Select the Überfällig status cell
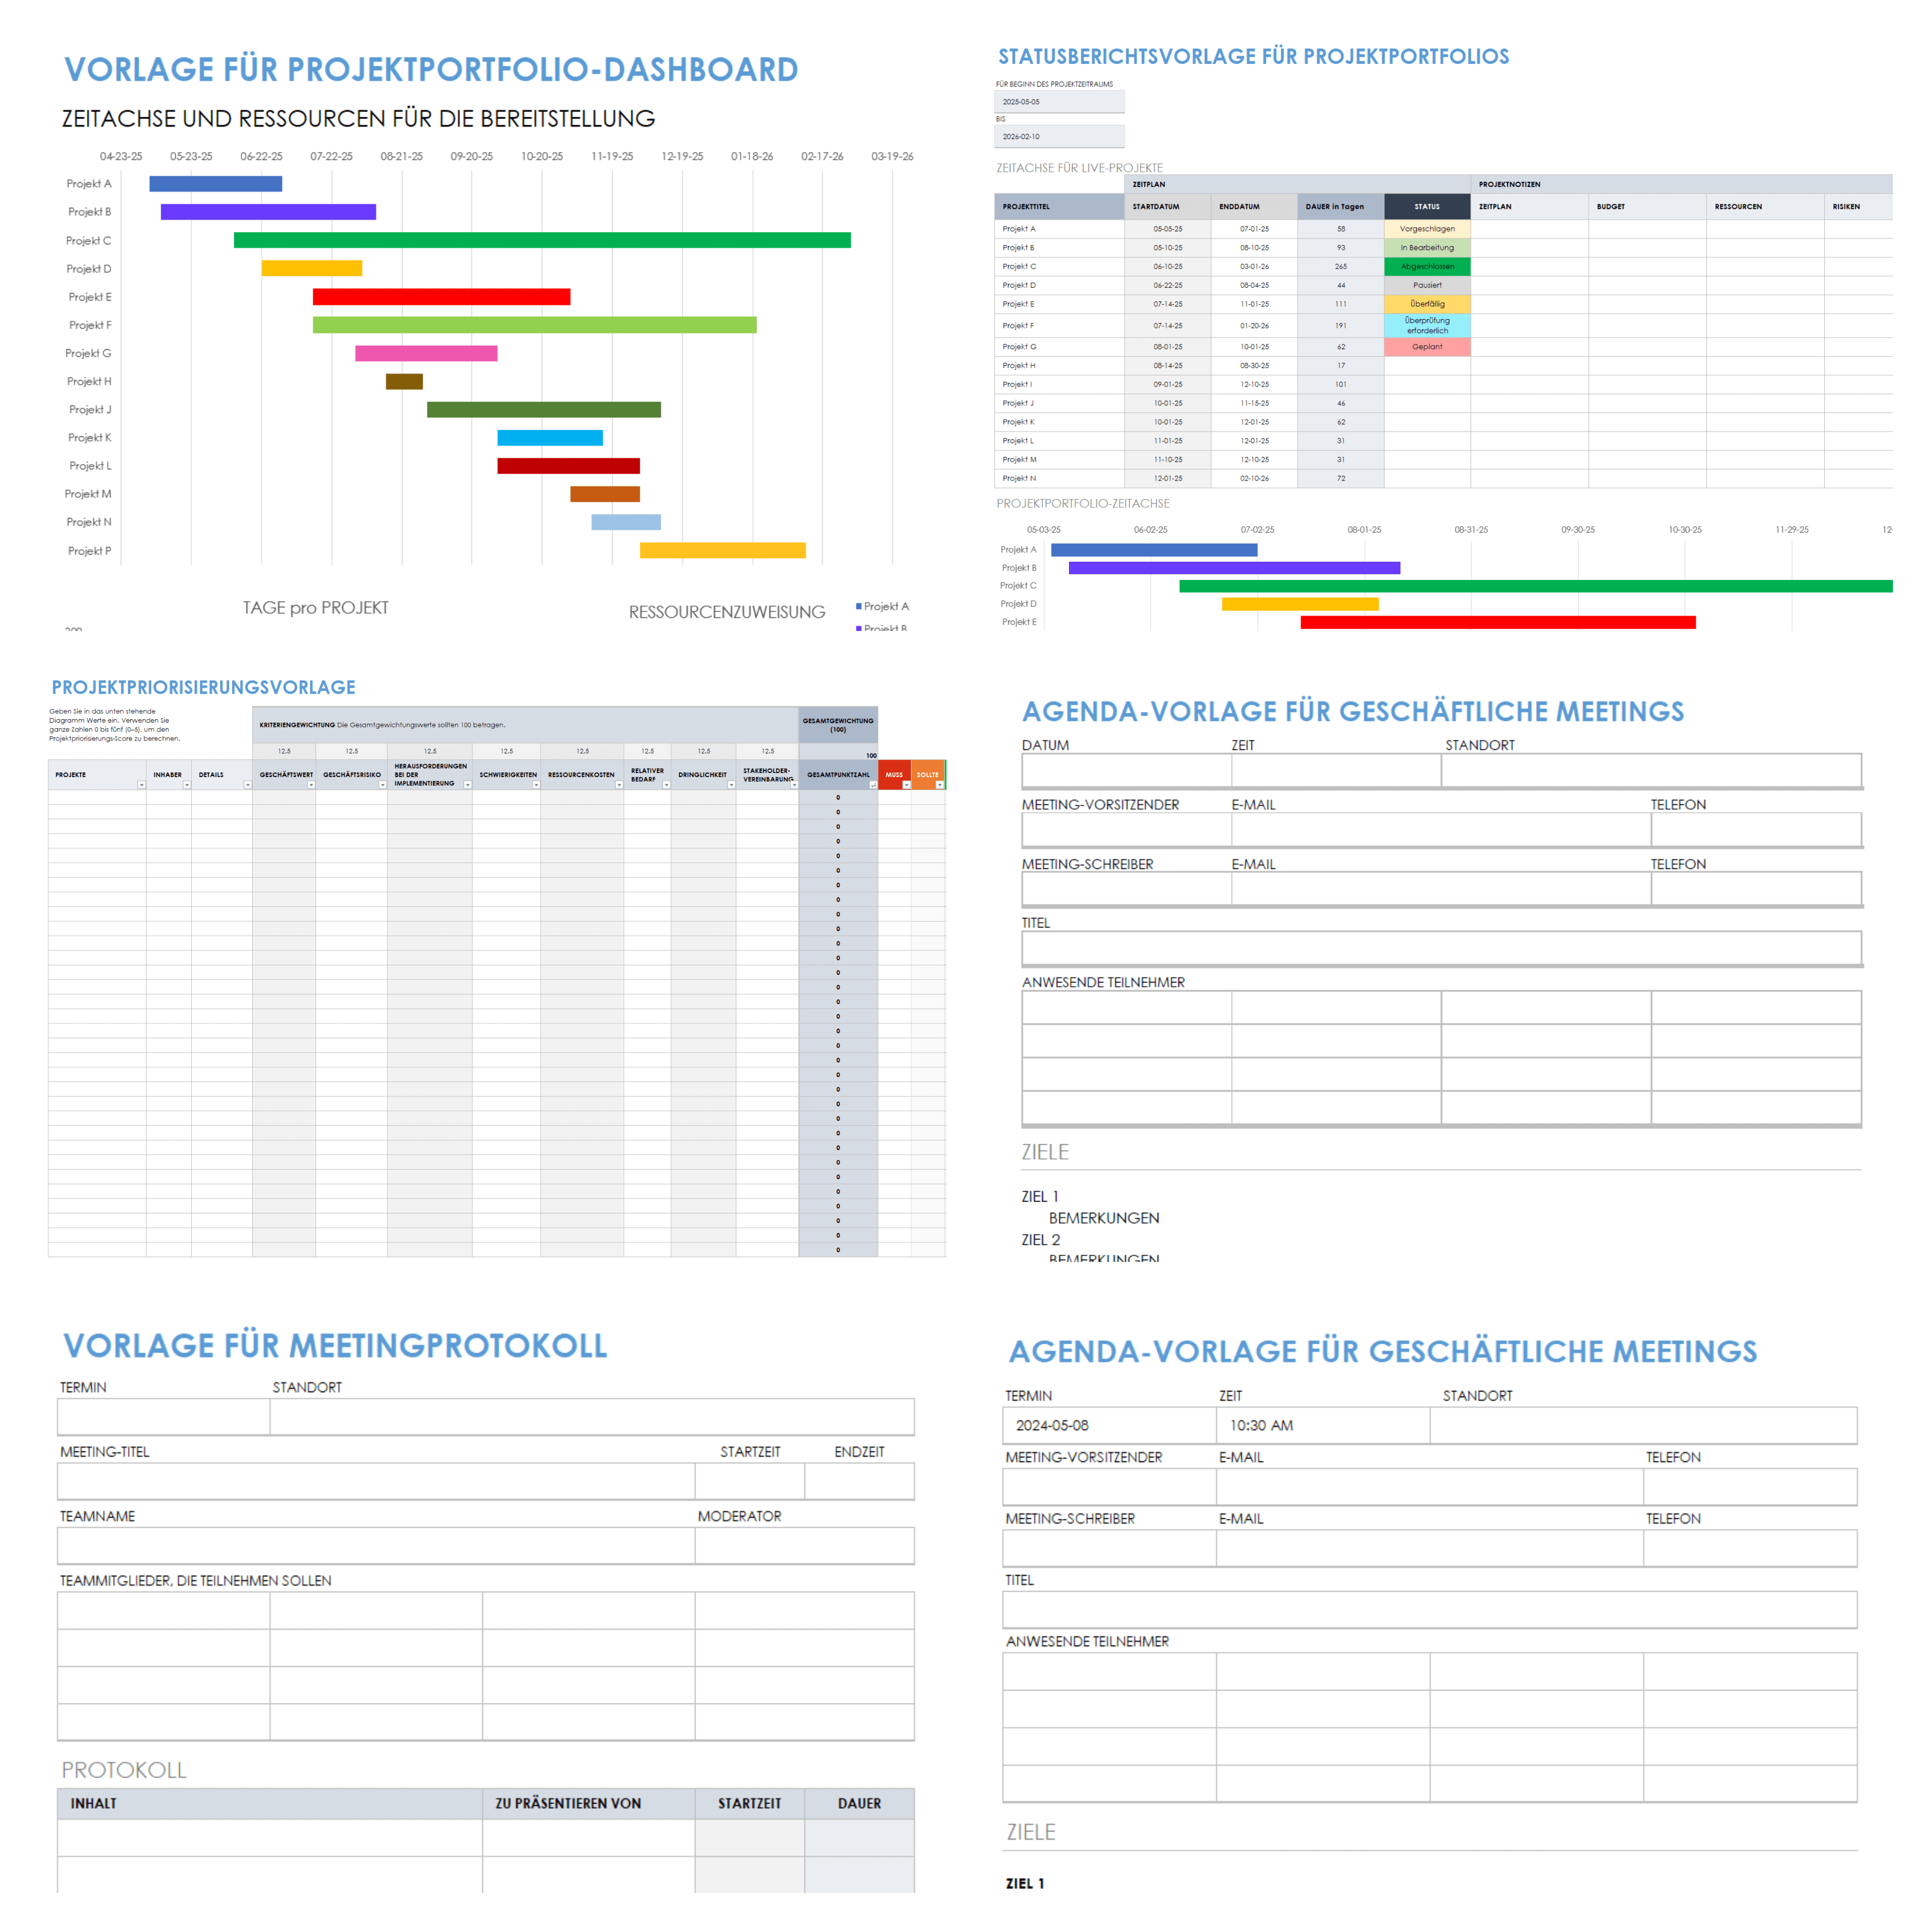The width and height of the screenshot is (1932, 1932). (1427, 304)
